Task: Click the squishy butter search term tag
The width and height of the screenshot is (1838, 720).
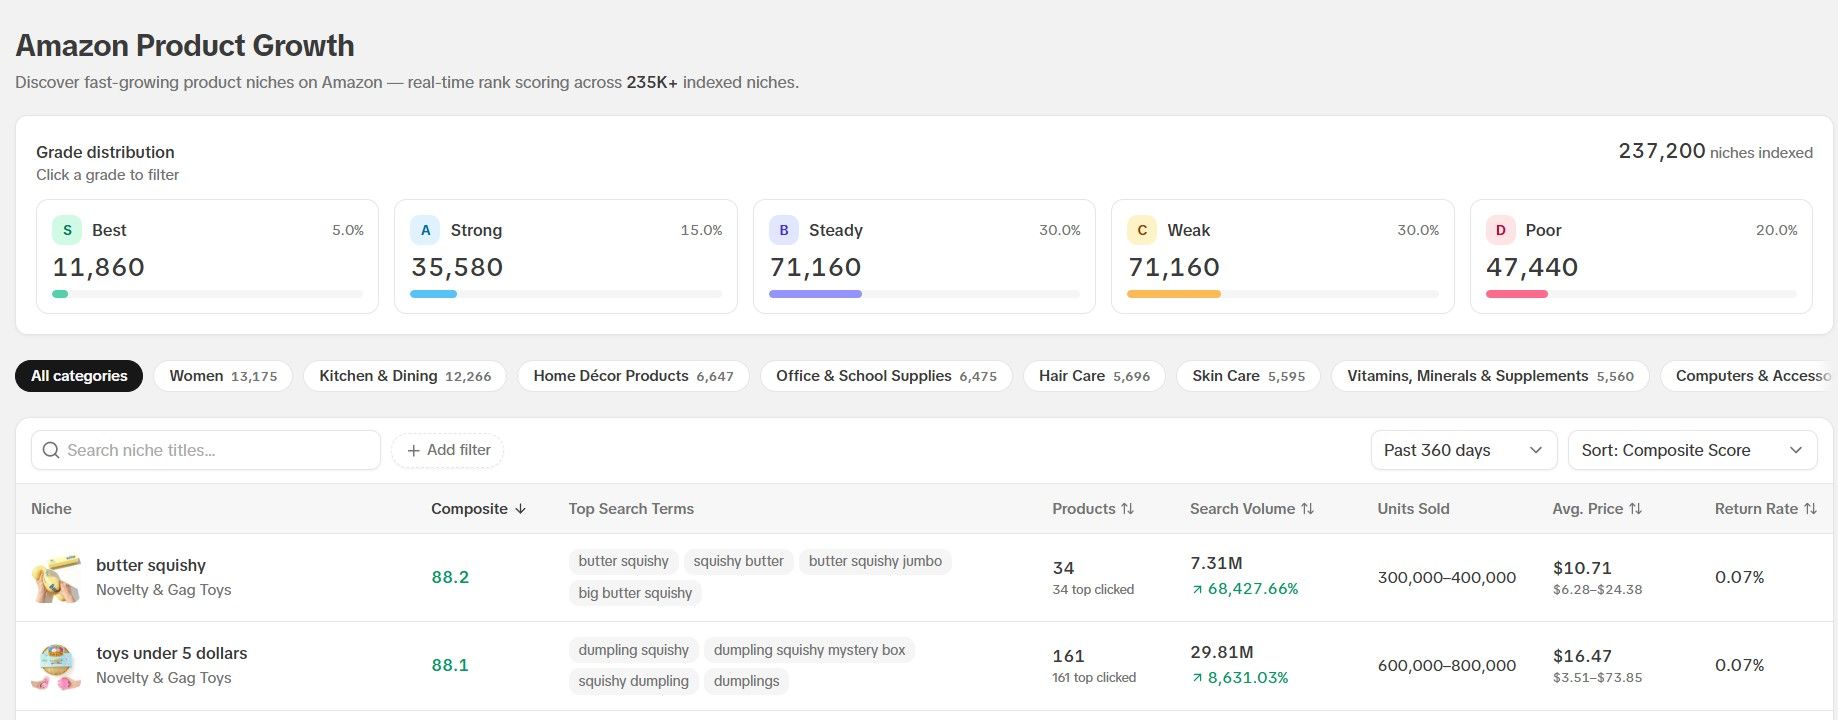Action: click(x=738, y=561)
